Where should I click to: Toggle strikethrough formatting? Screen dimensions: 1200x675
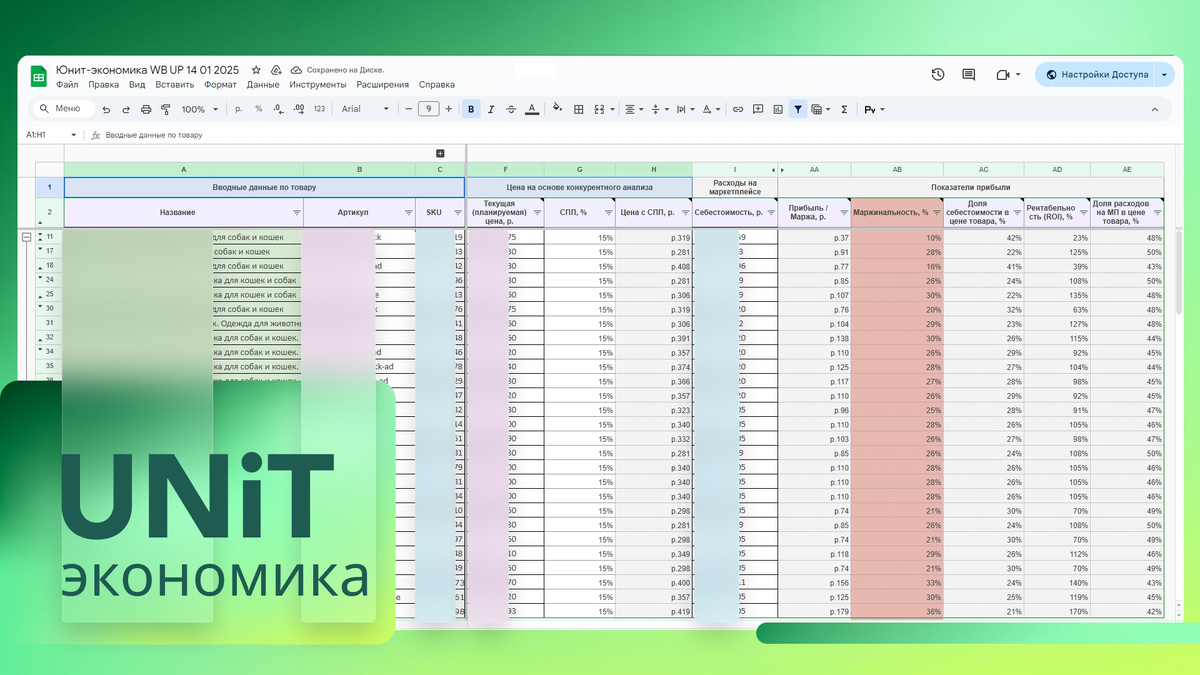tap(511, 109)
